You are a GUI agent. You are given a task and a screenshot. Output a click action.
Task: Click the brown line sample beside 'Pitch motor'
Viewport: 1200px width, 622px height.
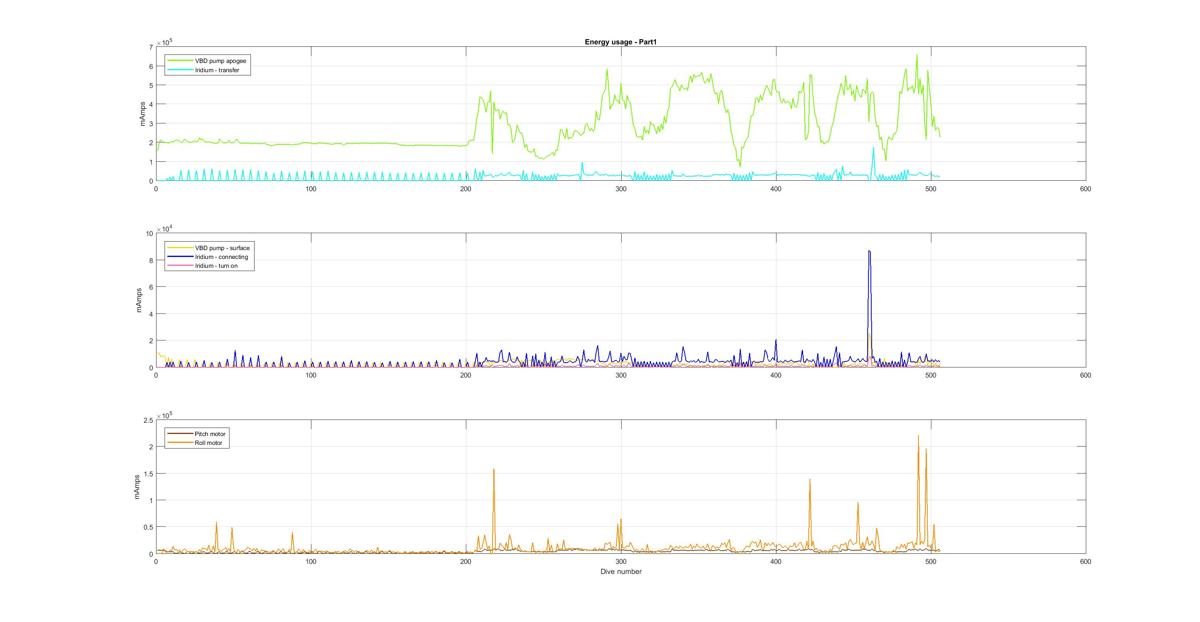click(180, 434)
